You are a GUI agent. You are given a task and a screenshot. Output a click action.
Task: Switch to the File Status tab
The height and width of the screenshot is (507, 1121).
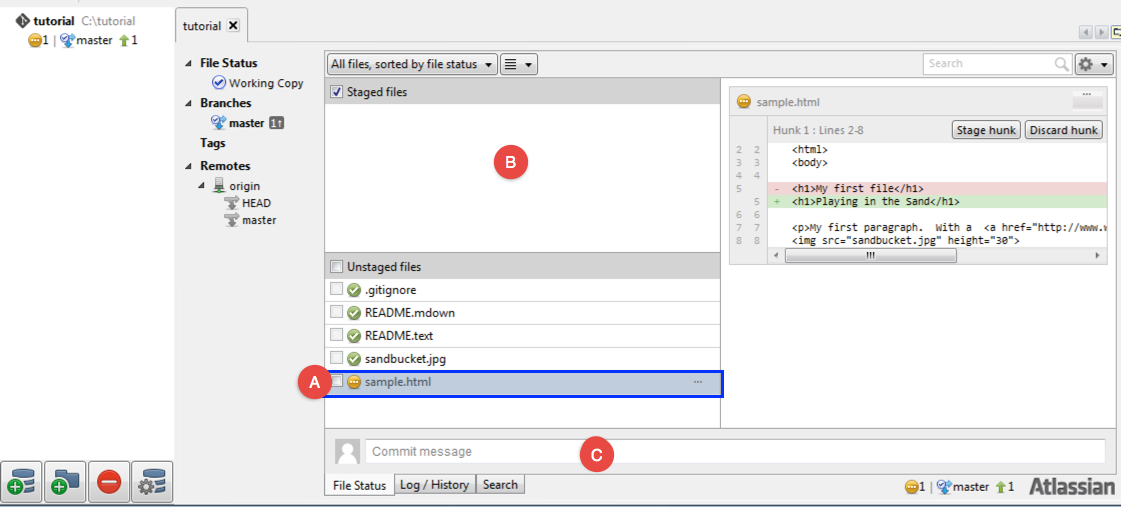pyautogui.click(x=360, y=485)
